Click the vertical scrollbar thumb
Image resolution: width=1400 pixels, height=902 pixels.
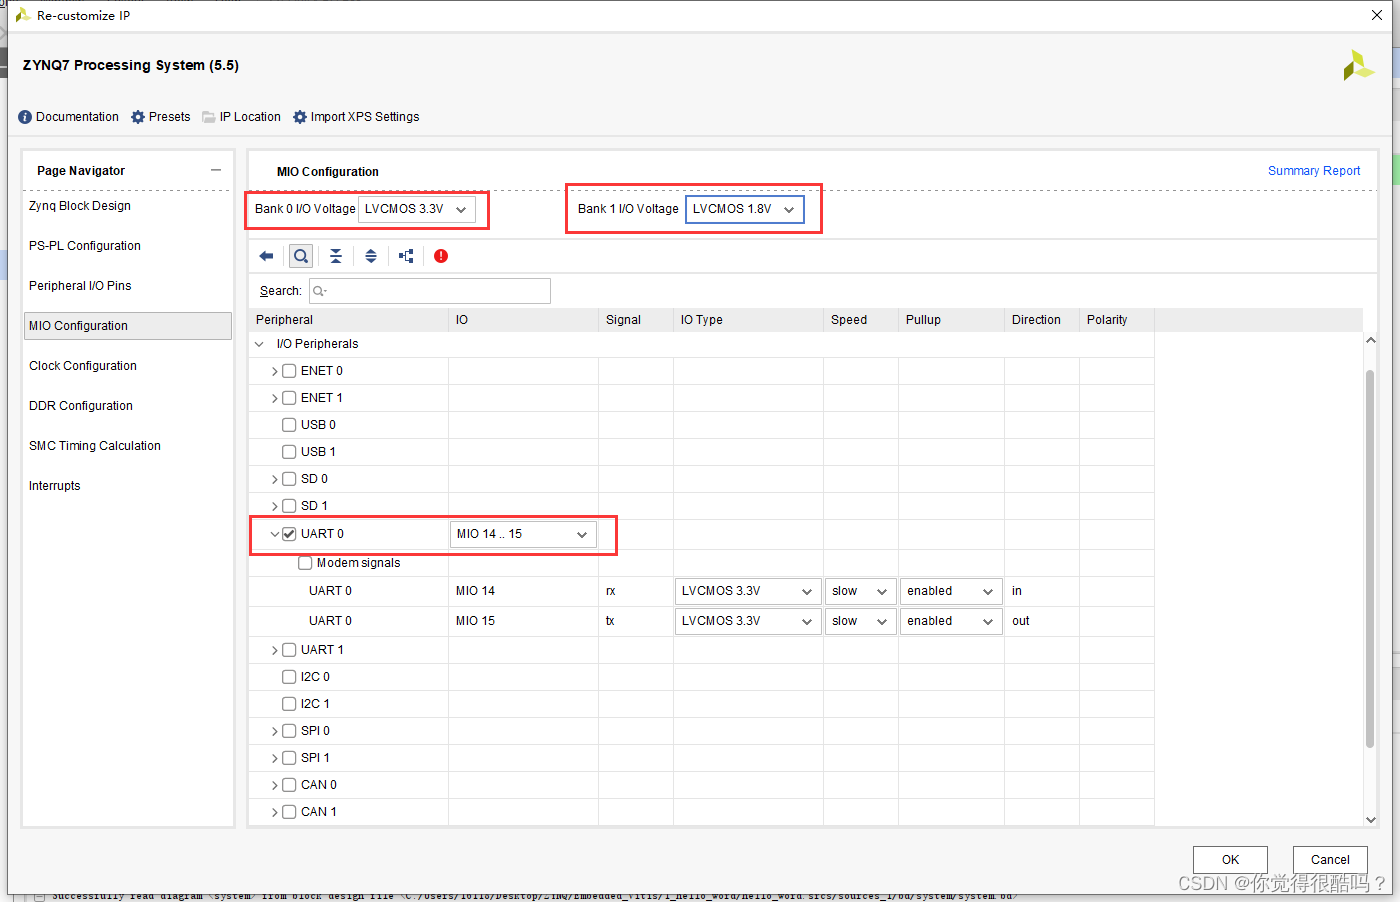pyautogui.click(x=1370, y=558)
